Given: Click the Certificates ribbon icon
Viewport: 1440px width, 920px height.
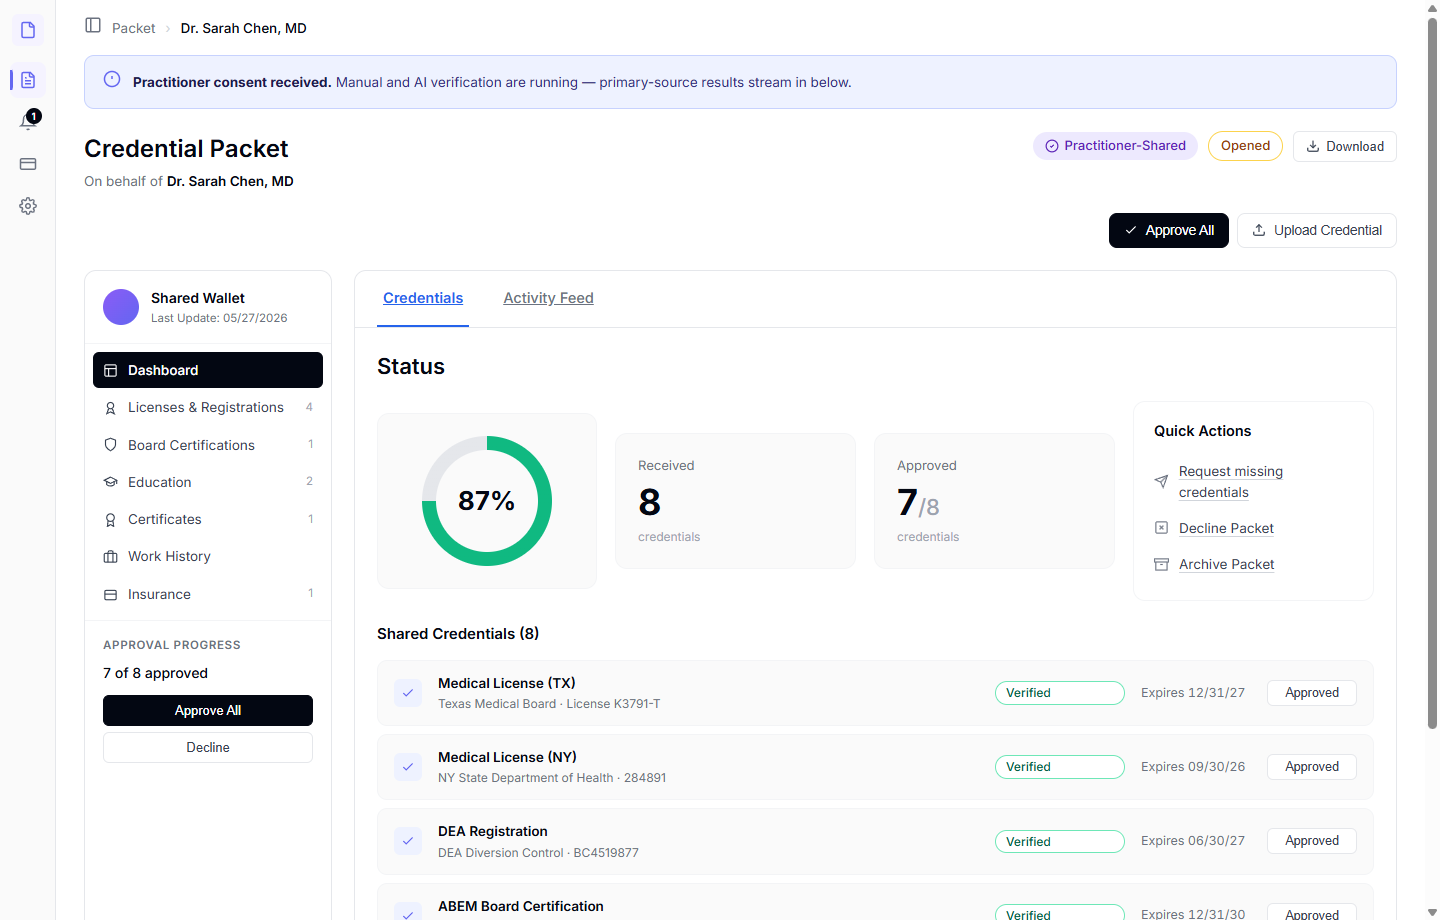Looking at the screenshot, I should click(x=111, y=520).
